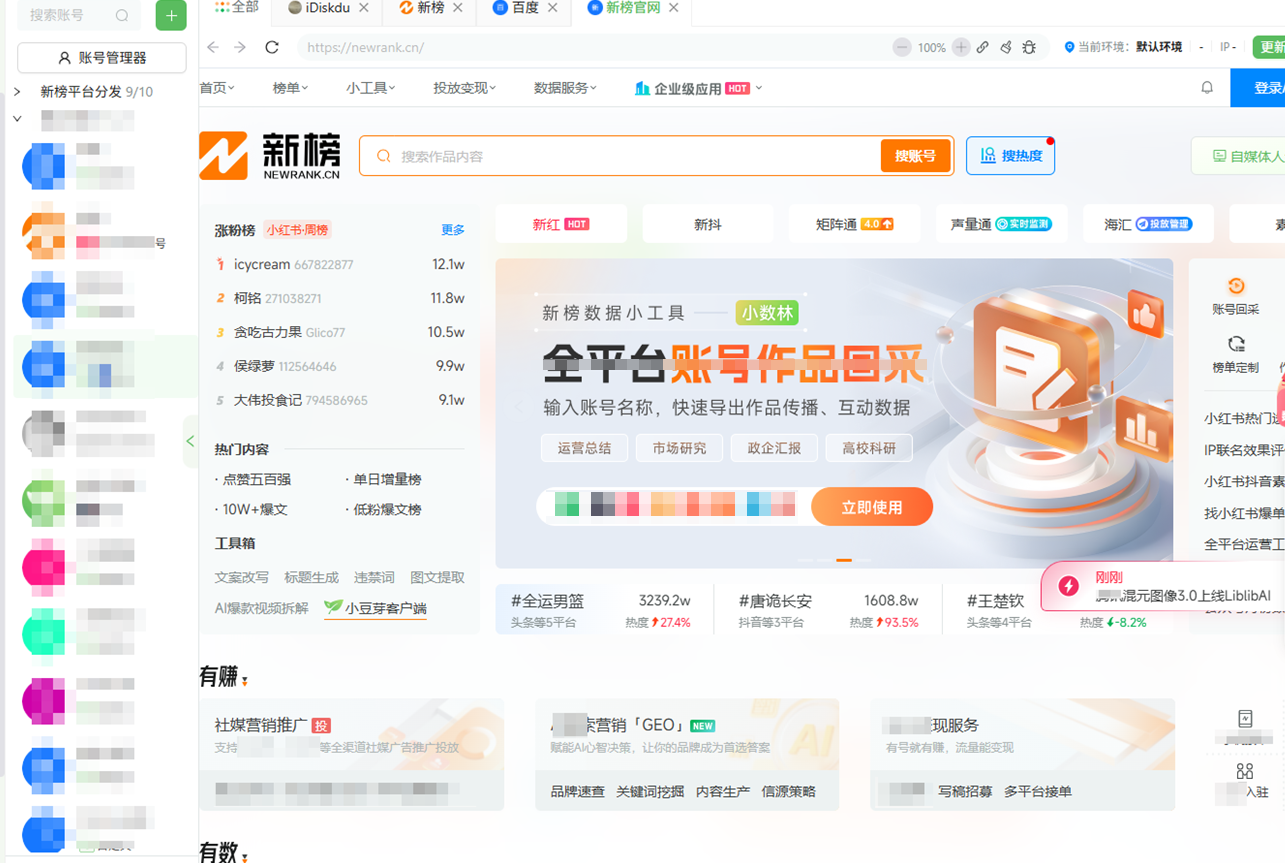Collapse the account sidebar with green arrow
This screenshot has width=1285, height=863.
(x=190, y=441)
